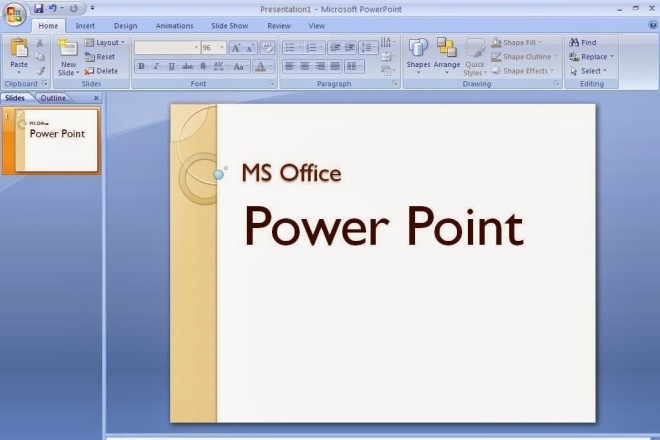Toggle Bold formatting
The image size is (660, 440).
(141, 66)
